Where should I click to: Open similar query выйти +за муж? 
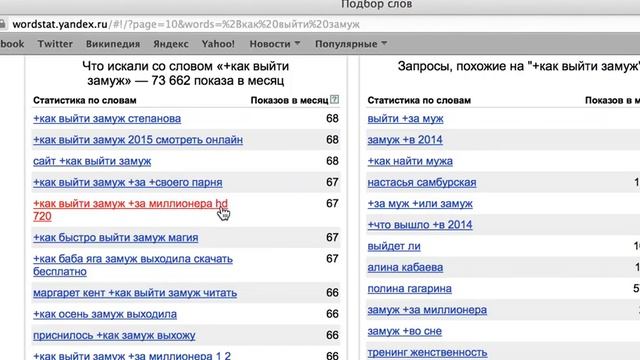click(405, 119)
